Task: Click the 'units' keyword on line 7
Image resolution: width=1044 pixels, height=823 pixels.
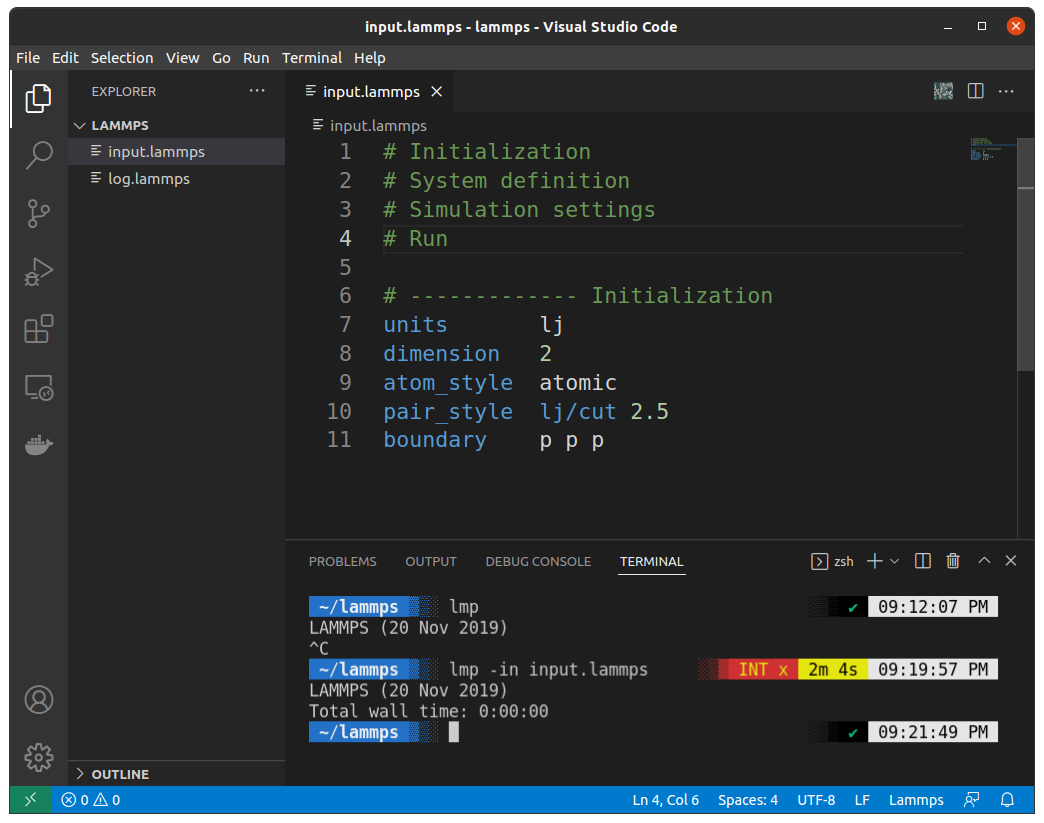Action: [x=415, y=325]
